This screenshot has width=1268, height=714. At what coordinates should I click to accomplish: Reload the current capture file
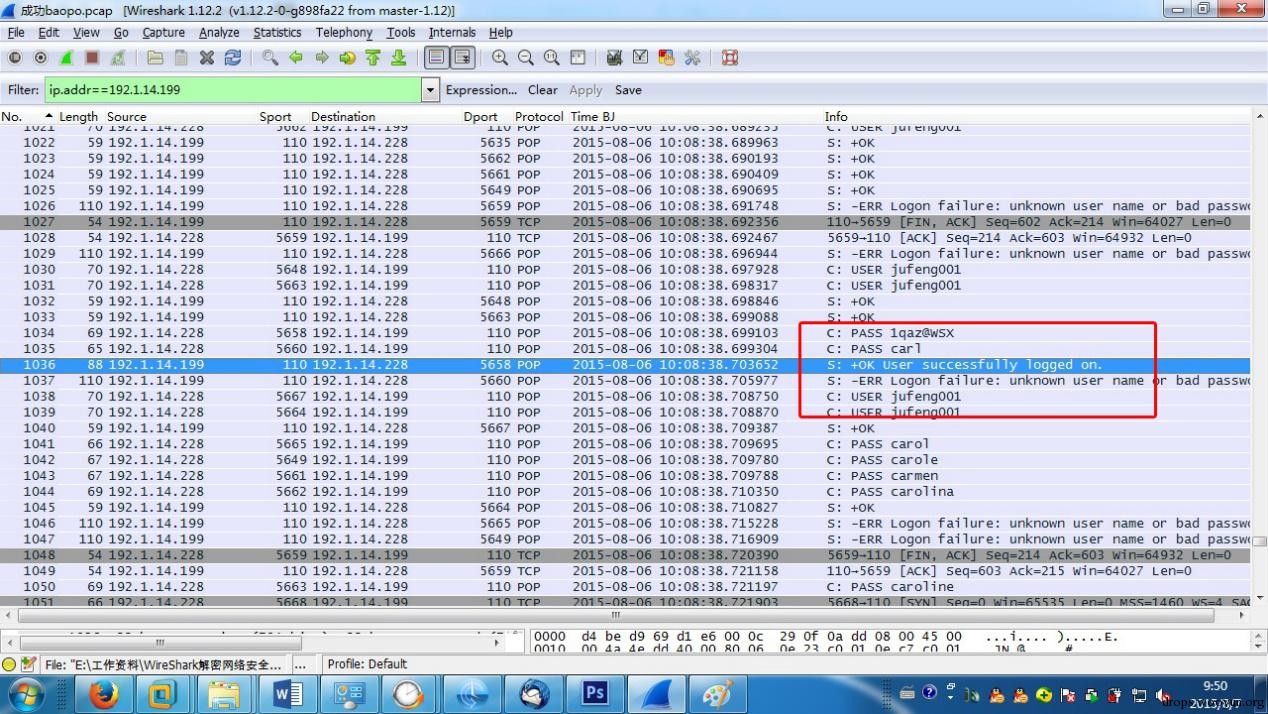232,58
